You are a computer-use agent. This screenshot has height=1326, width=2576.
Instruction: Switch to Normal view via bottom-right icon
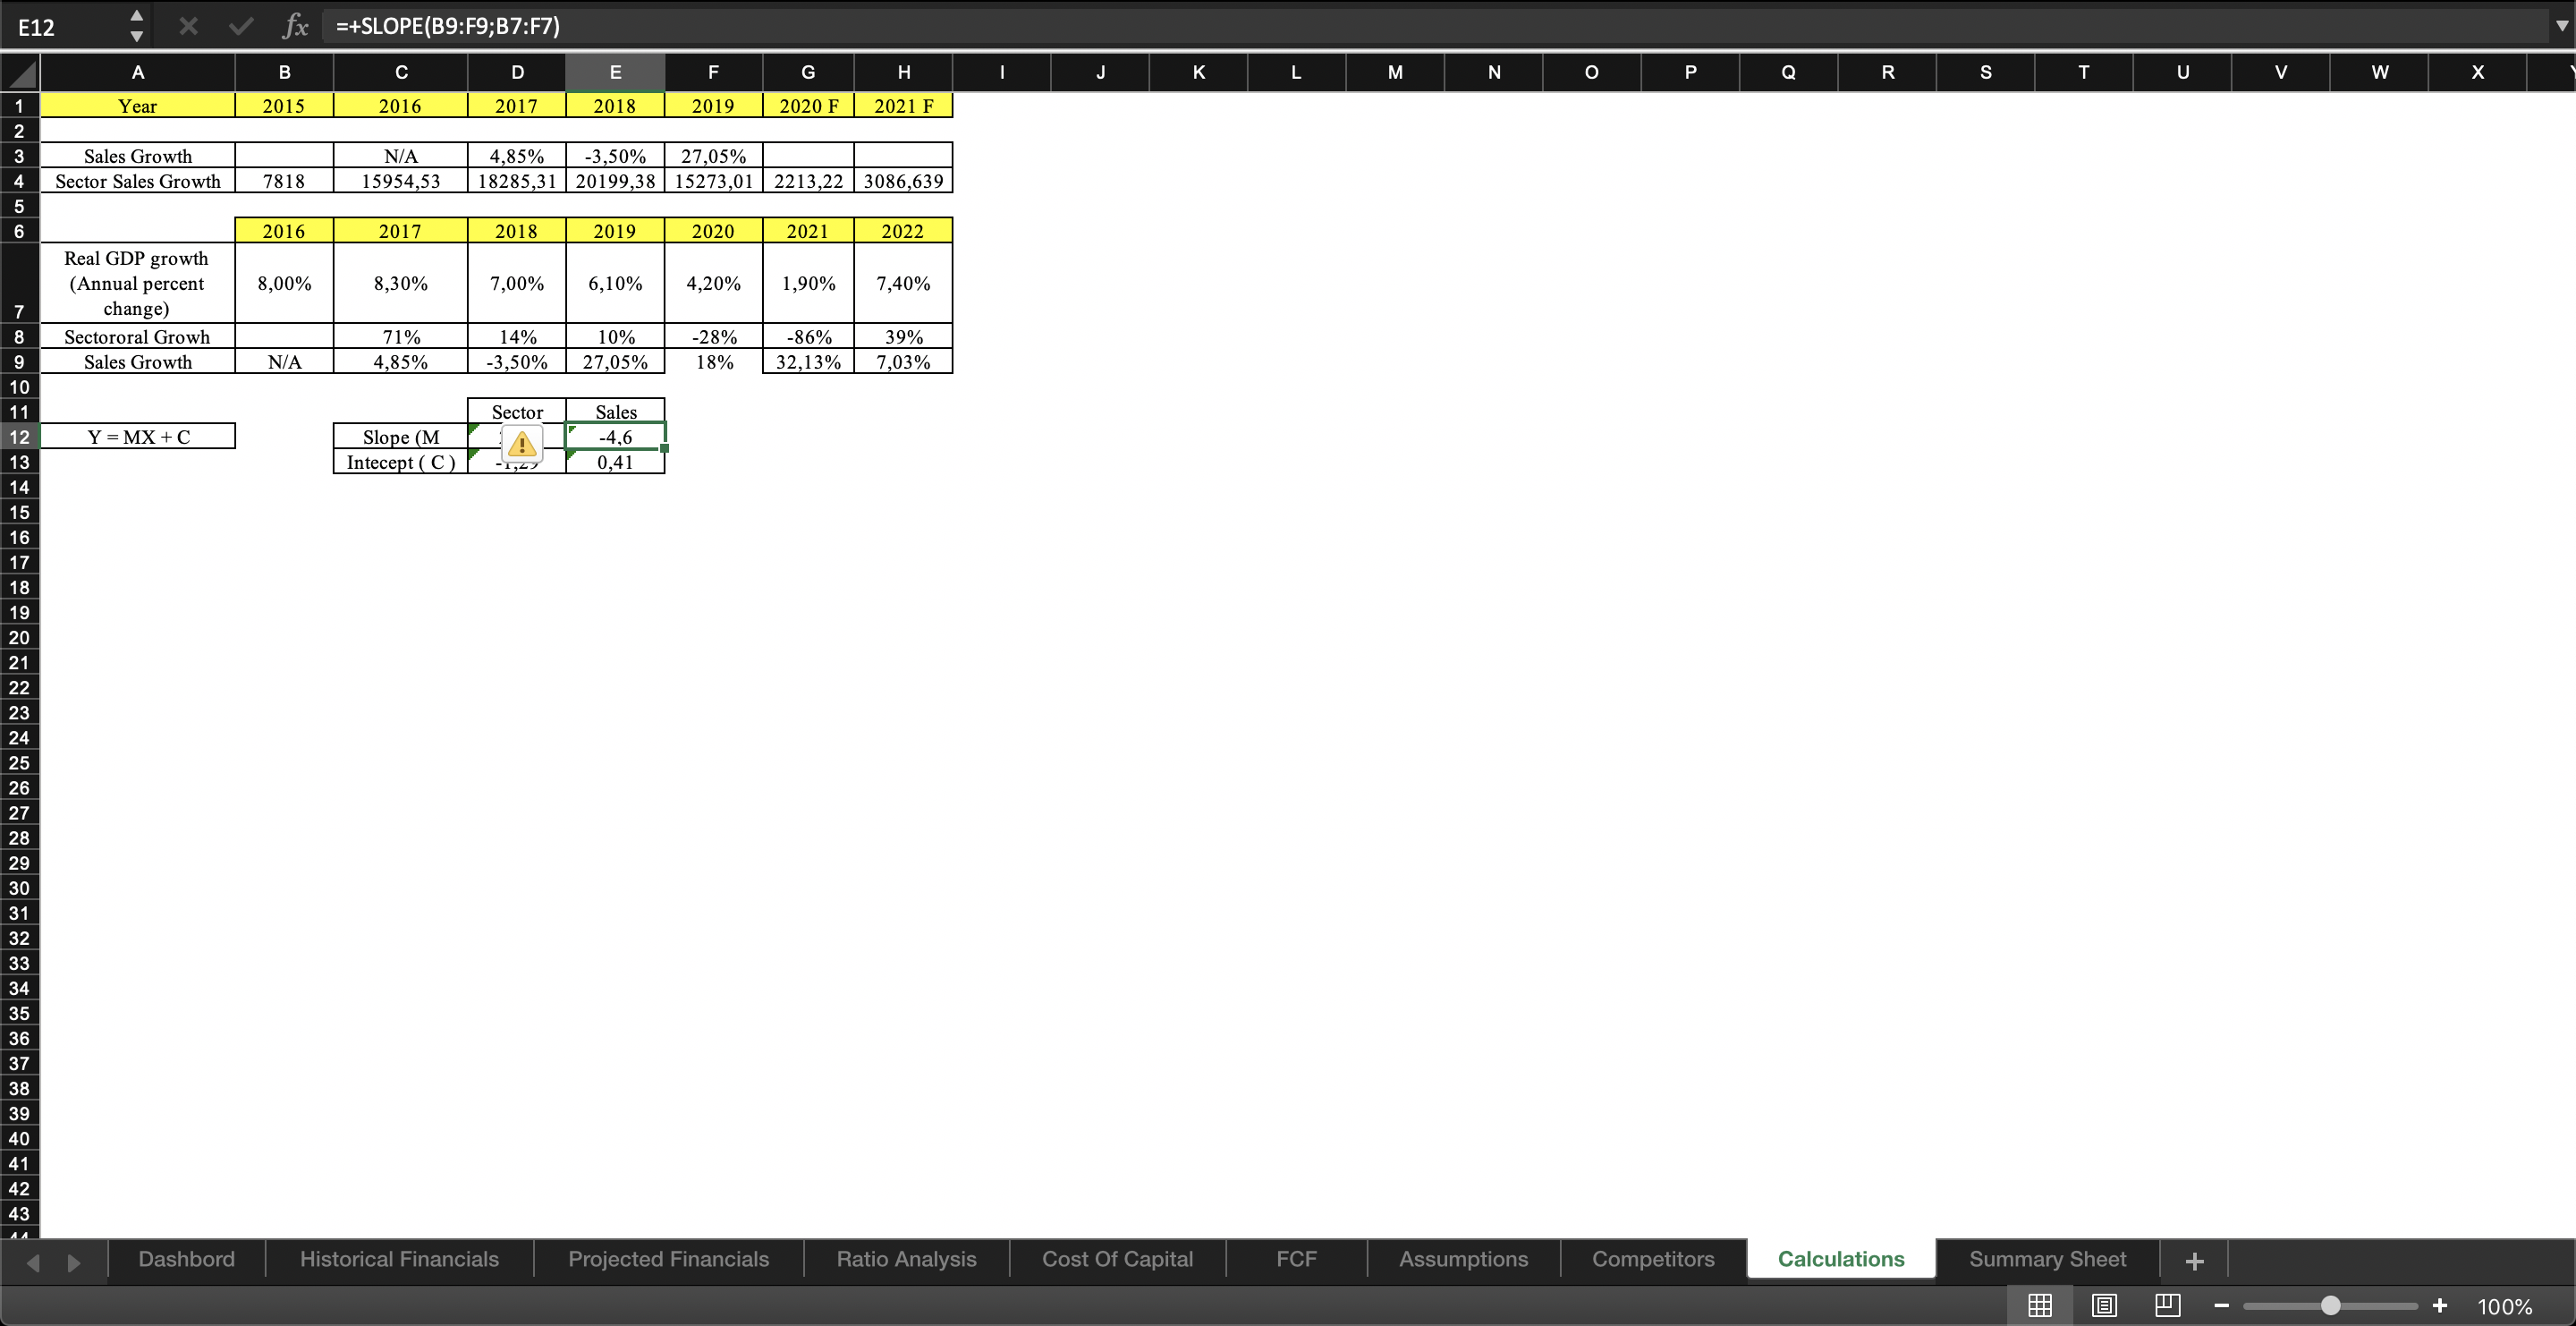coord(2040,1305)
